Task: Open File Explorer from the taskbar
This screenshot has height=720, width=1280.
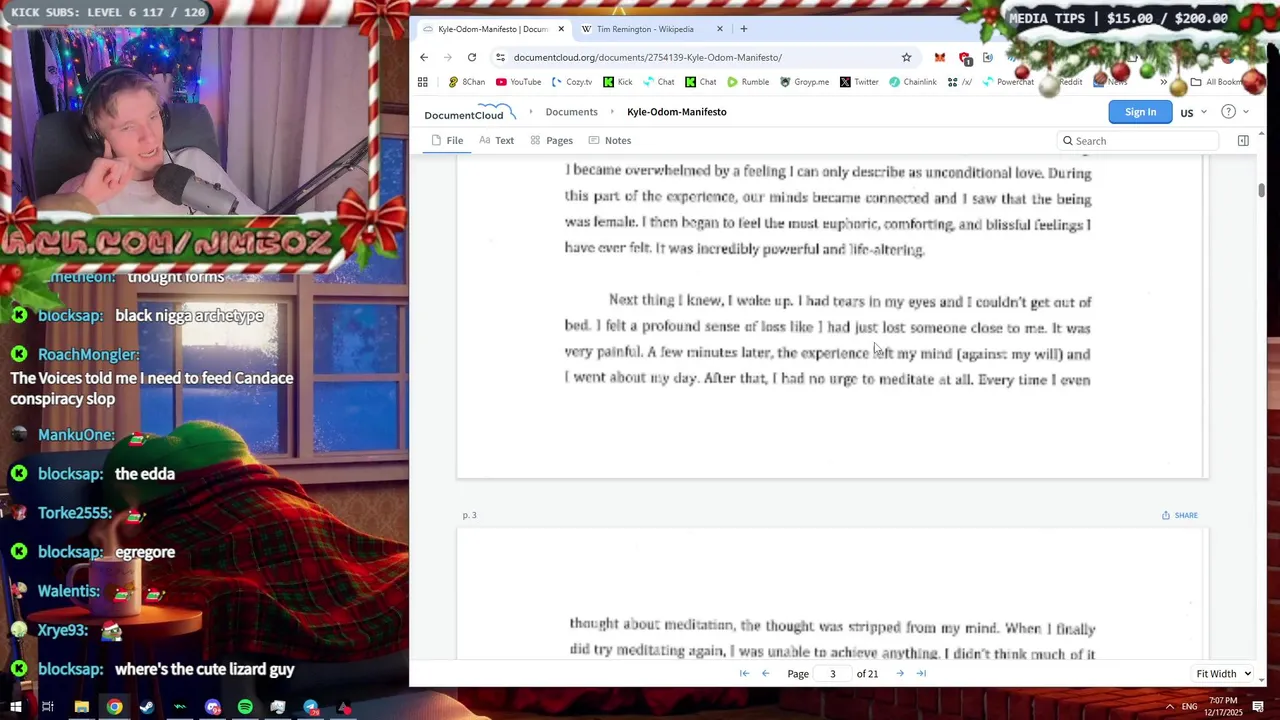Action: point(81,707)
